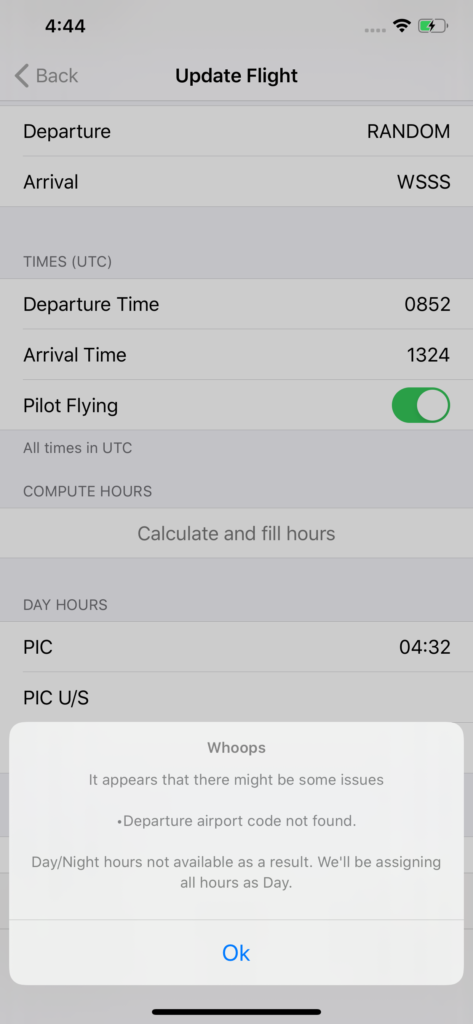Viewport: 473px width, 1024px height.
Task: Tap the cellular signal dots indicator
Action: pos(374,30)
